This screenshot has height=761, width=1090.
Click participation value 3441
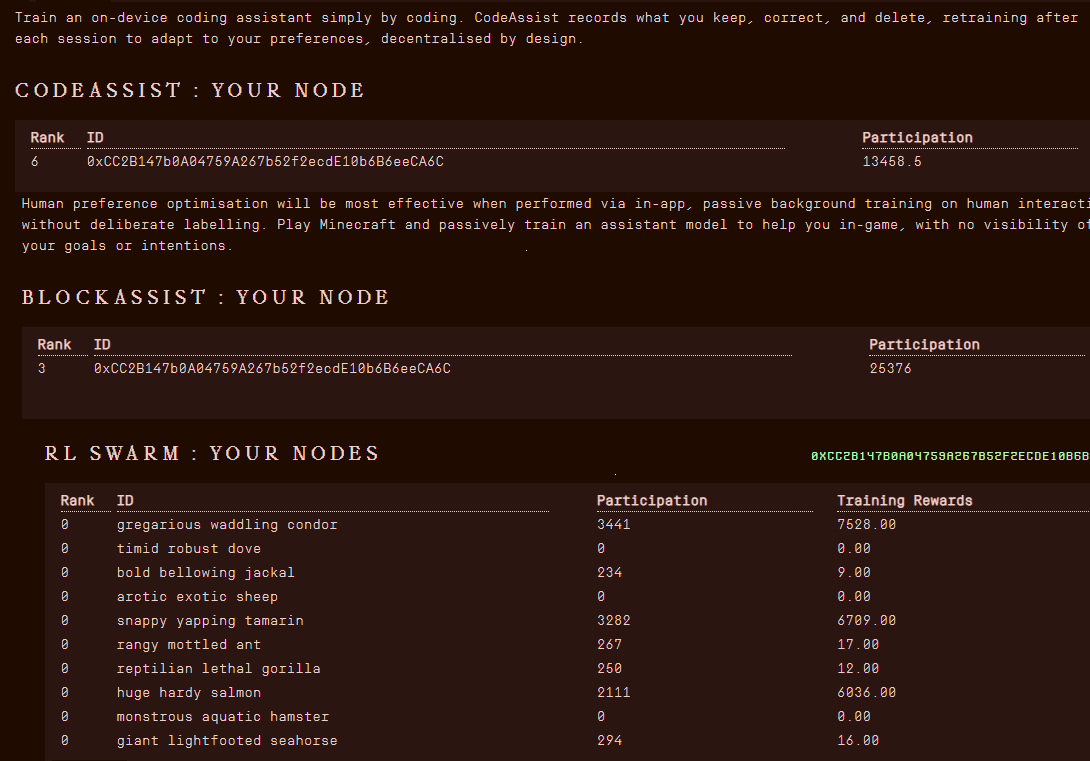tap(613, 525)
